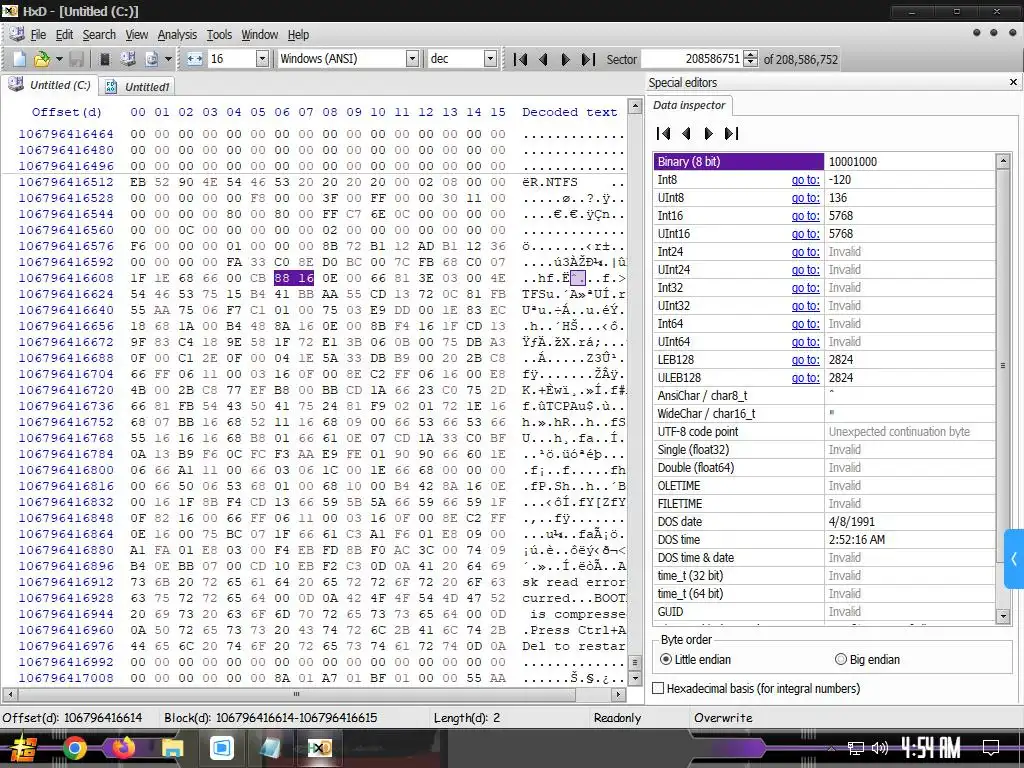Click the Open main memory chip icon
The height and width of the screenshot is (768, 1024).
point(104,59)
